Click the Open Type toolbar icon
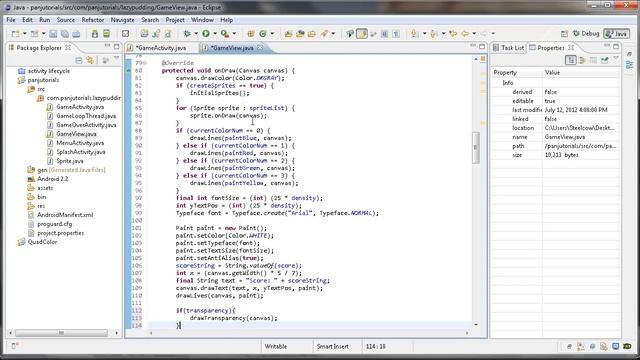The height and width of the screenshot is (360, 640). (288, 34)
